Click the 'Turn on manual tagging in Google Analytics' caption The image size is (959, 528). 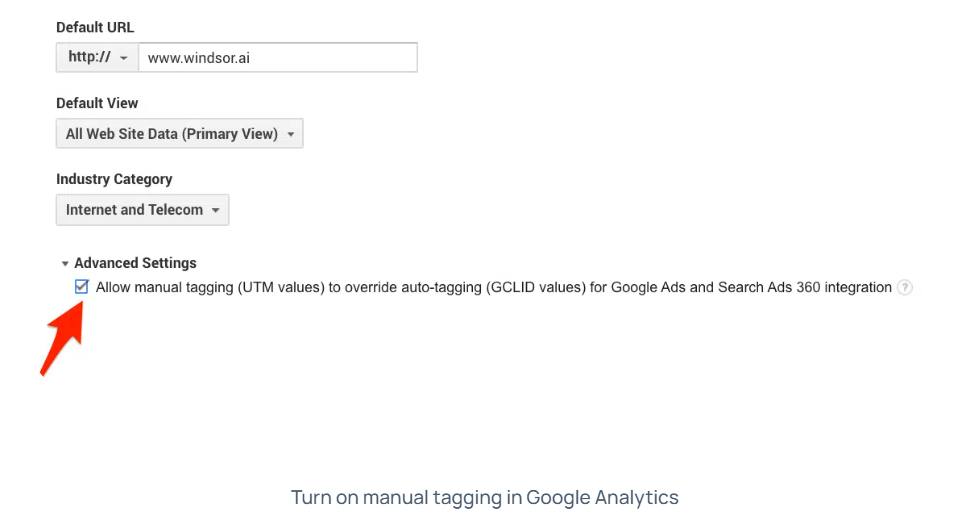pos(484,497)
